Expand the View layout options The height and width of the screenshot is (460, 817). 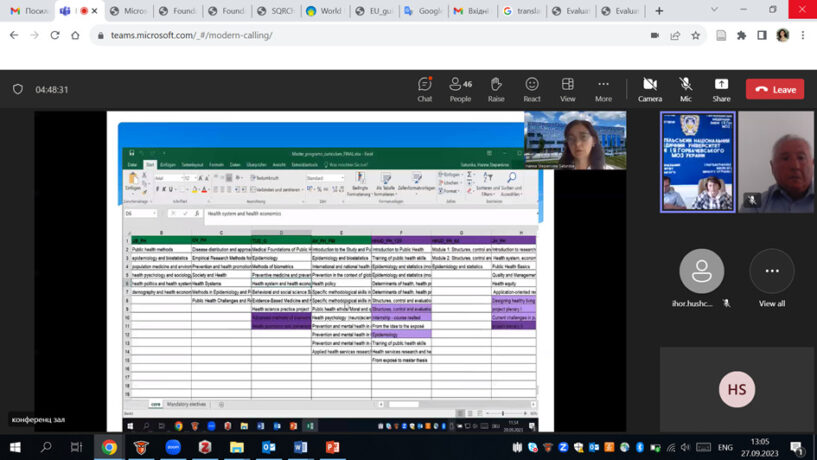click(x=568, y=89)
